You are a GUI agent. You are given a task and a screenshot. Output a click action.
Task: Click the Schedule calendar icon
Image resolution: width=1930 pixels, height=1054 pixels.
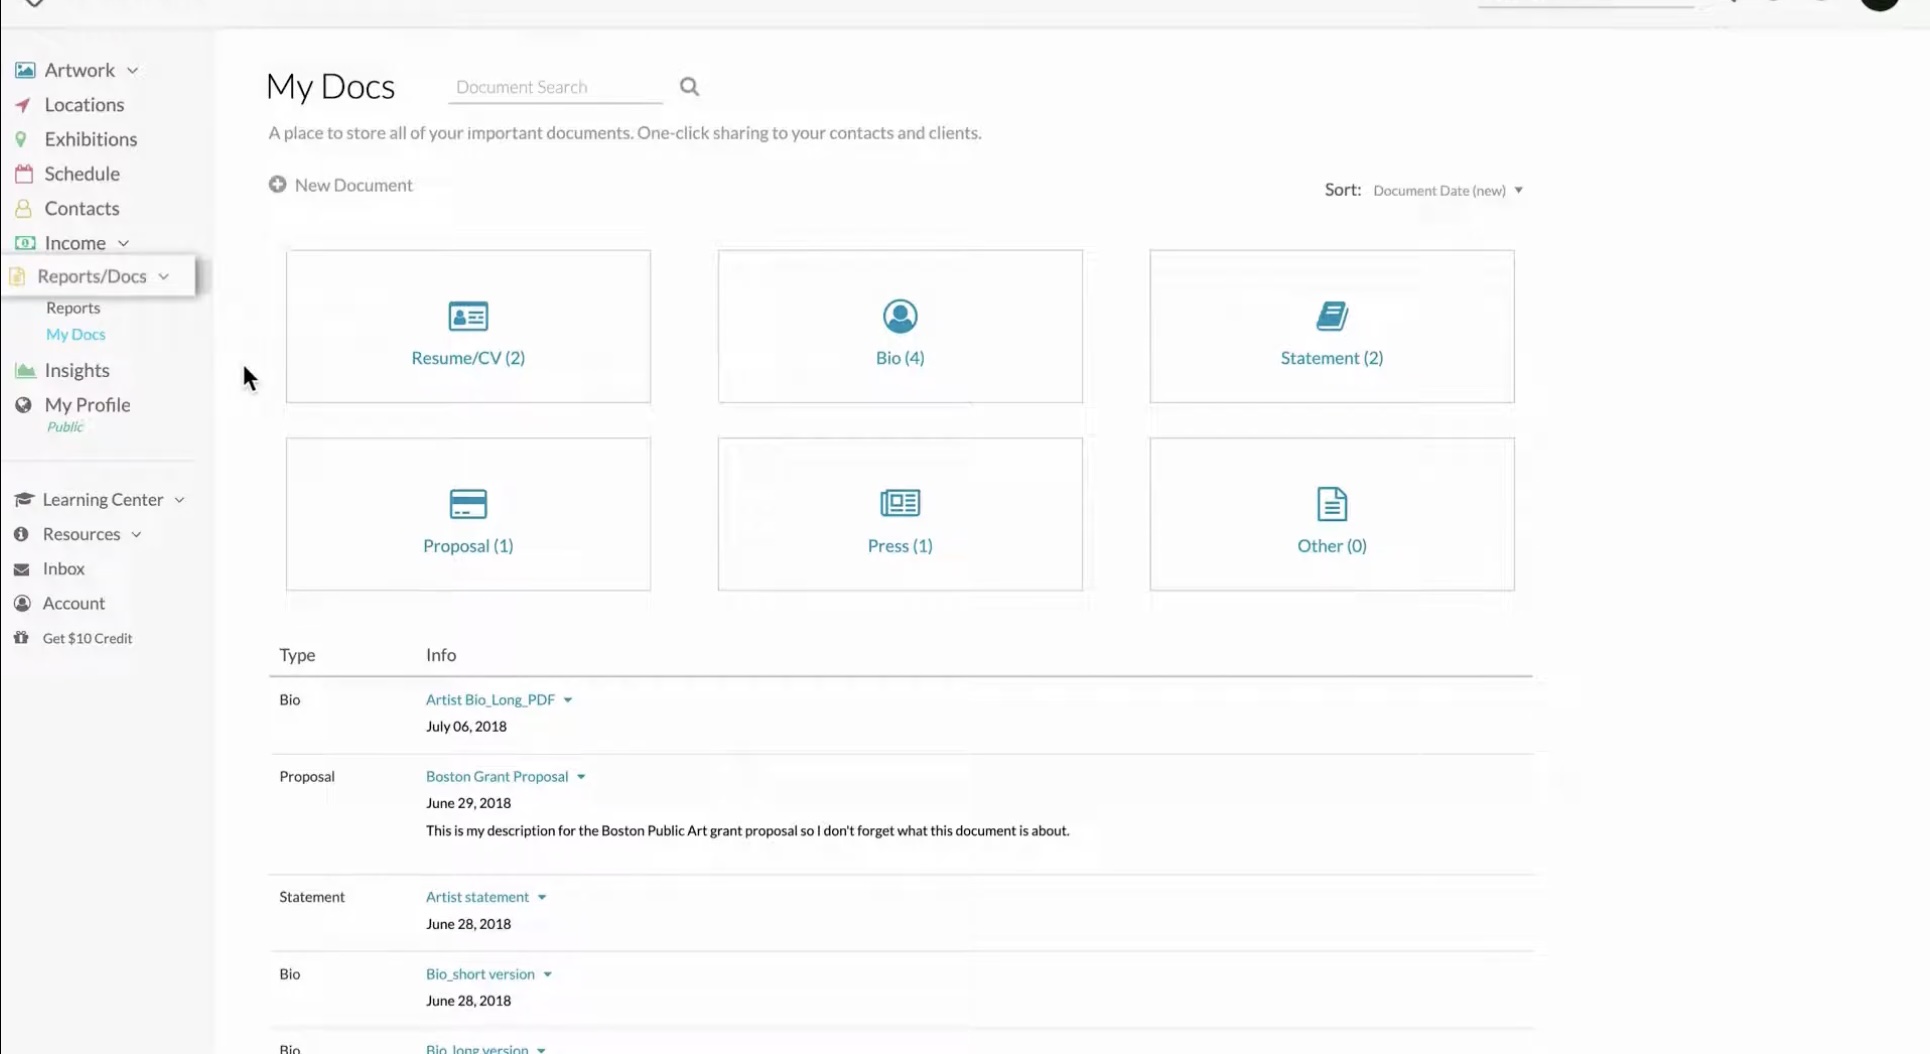(24, 174)
